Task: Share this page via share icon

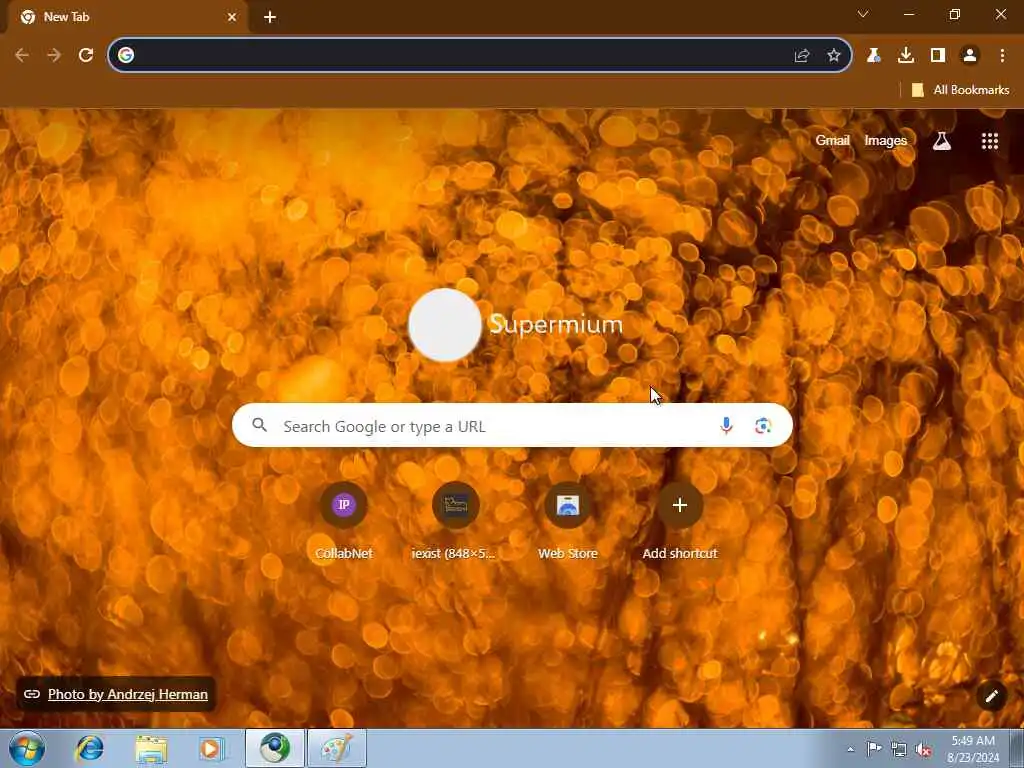Action: point(802,56)
